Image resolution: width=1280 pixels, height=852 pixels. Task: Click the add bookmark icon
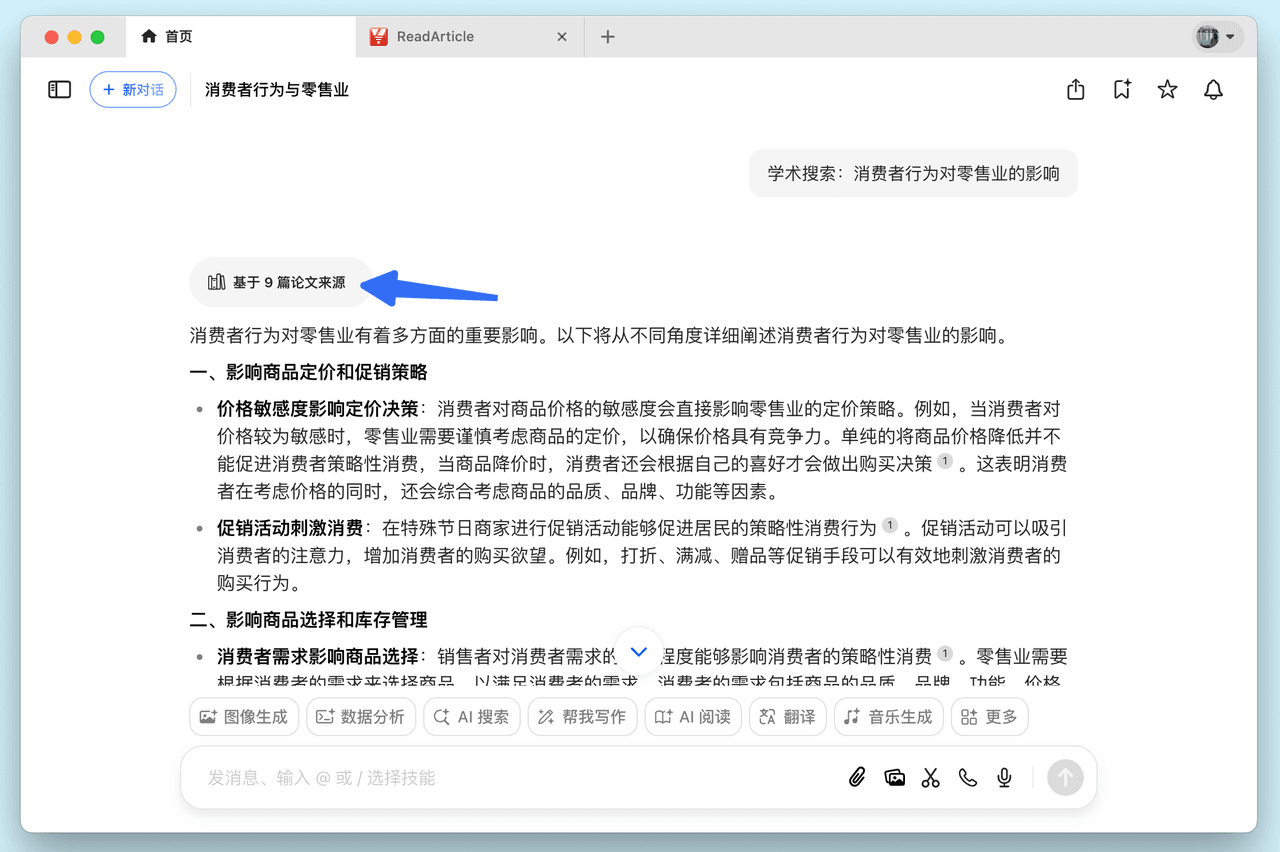coord(1122,90)
